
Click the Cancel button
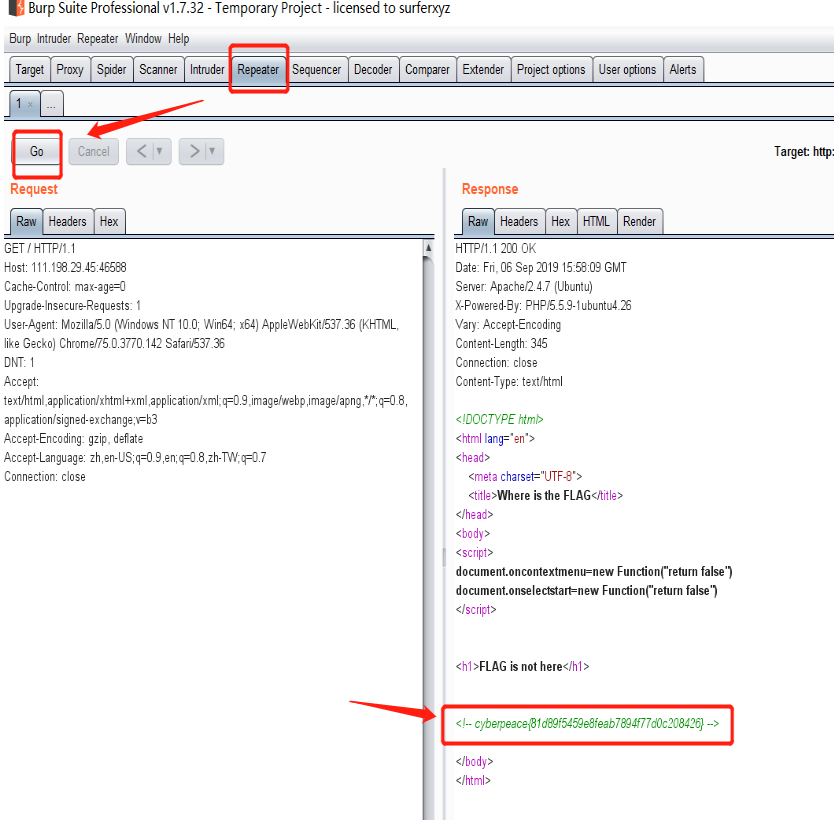94,152
